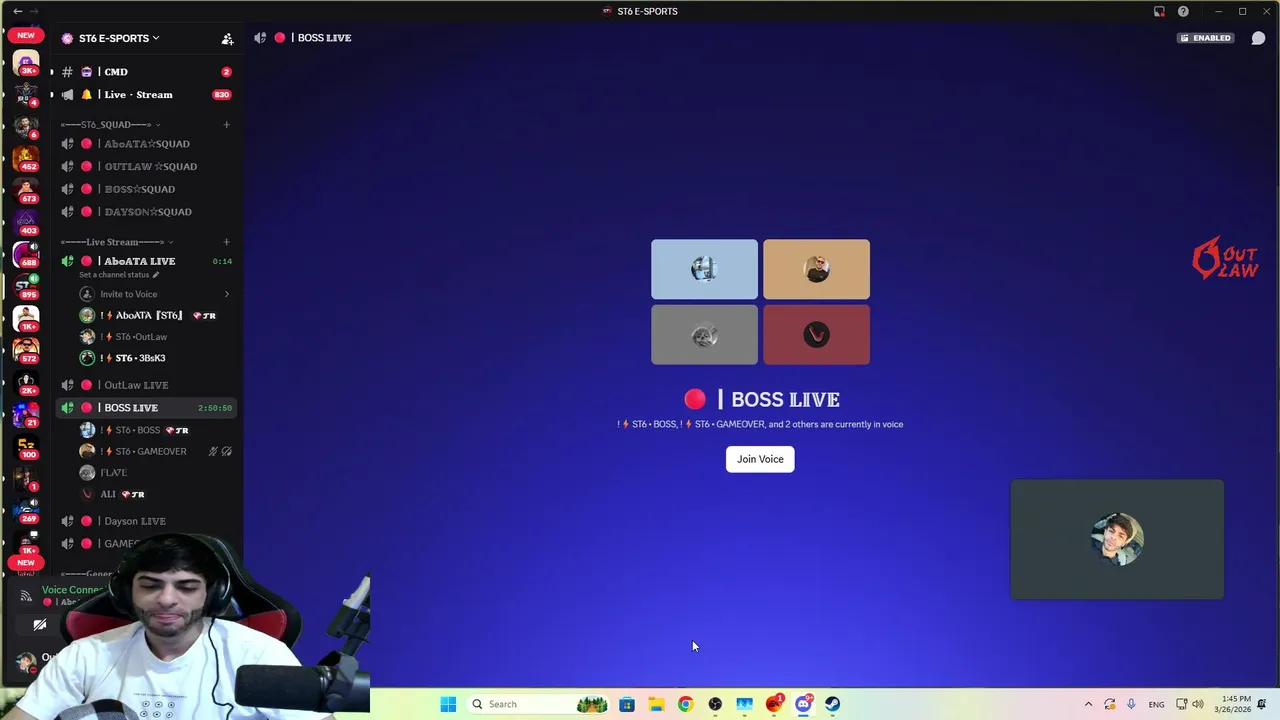Viewport: 1280px width, 720px height.
Task: Click the invite people icon beside server name
Action: pos(227,38)
